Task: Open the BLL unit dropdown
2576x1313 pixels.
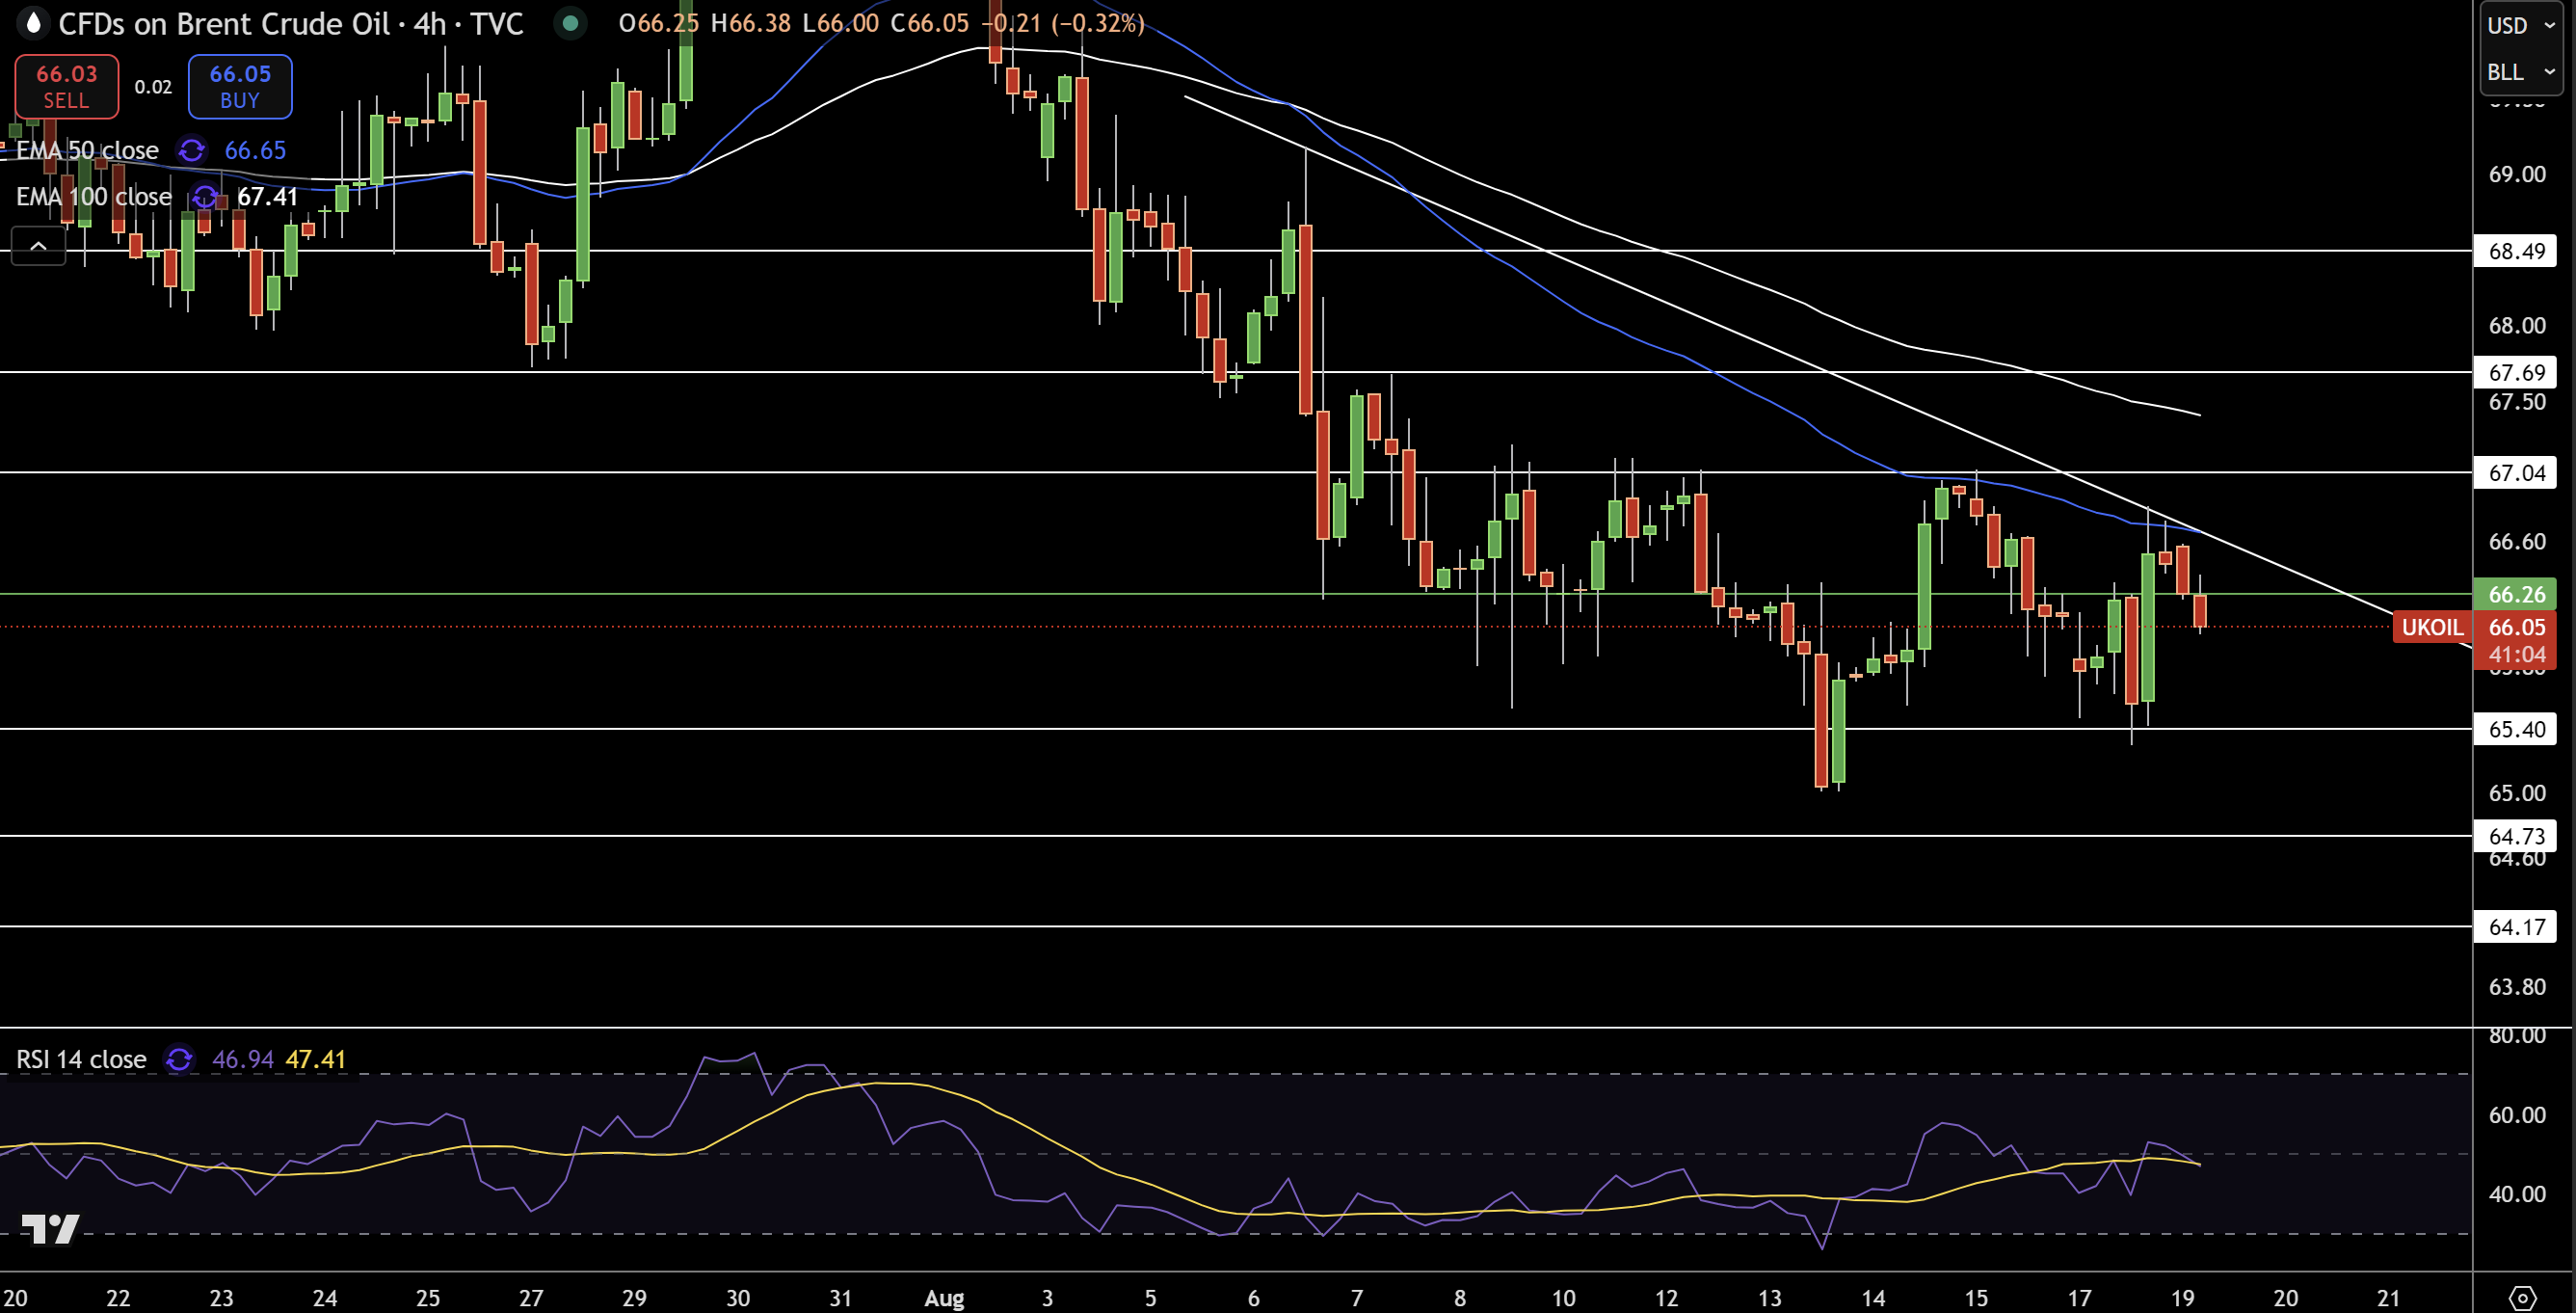Action: click(2520, 72)
